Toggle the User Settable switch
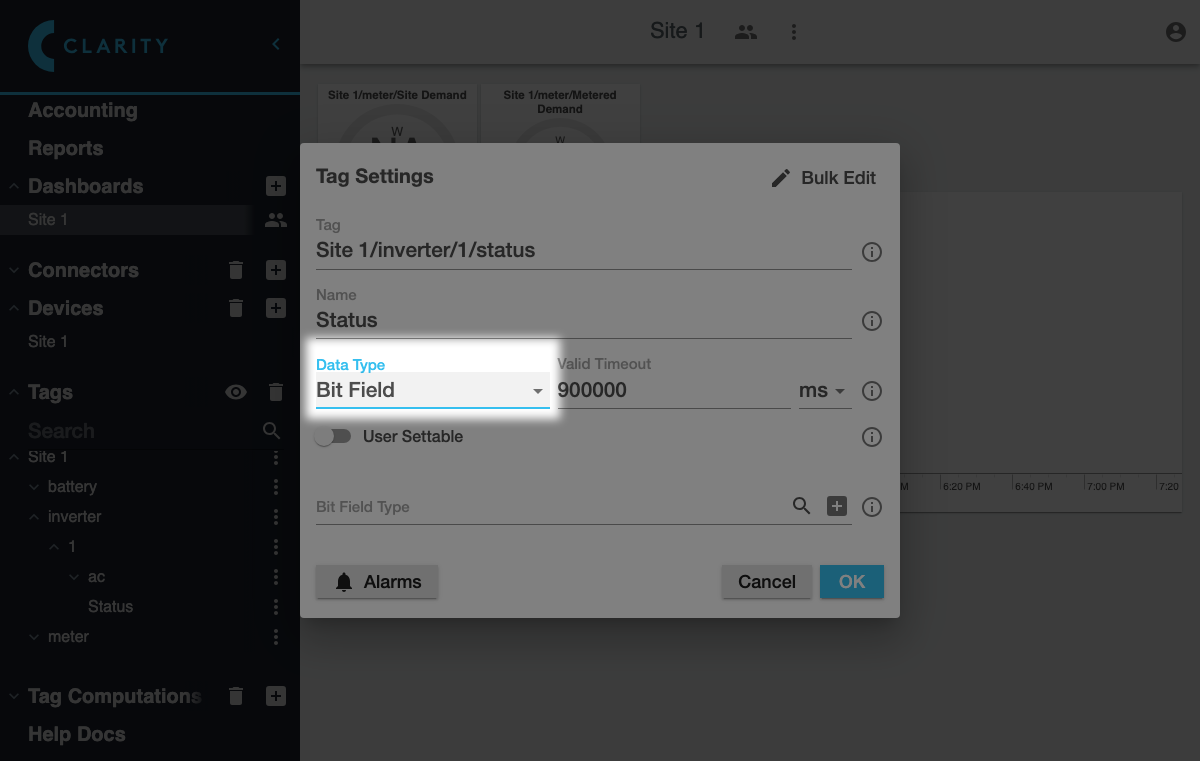The image size is (1200, 761). coord(333,437)
